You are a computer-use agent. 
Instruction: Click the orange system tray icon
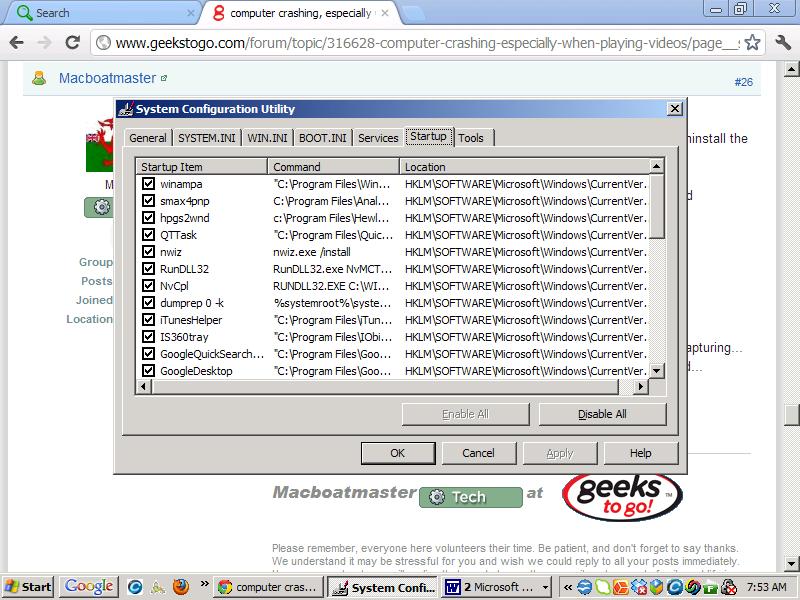click(x=620, y=587)
